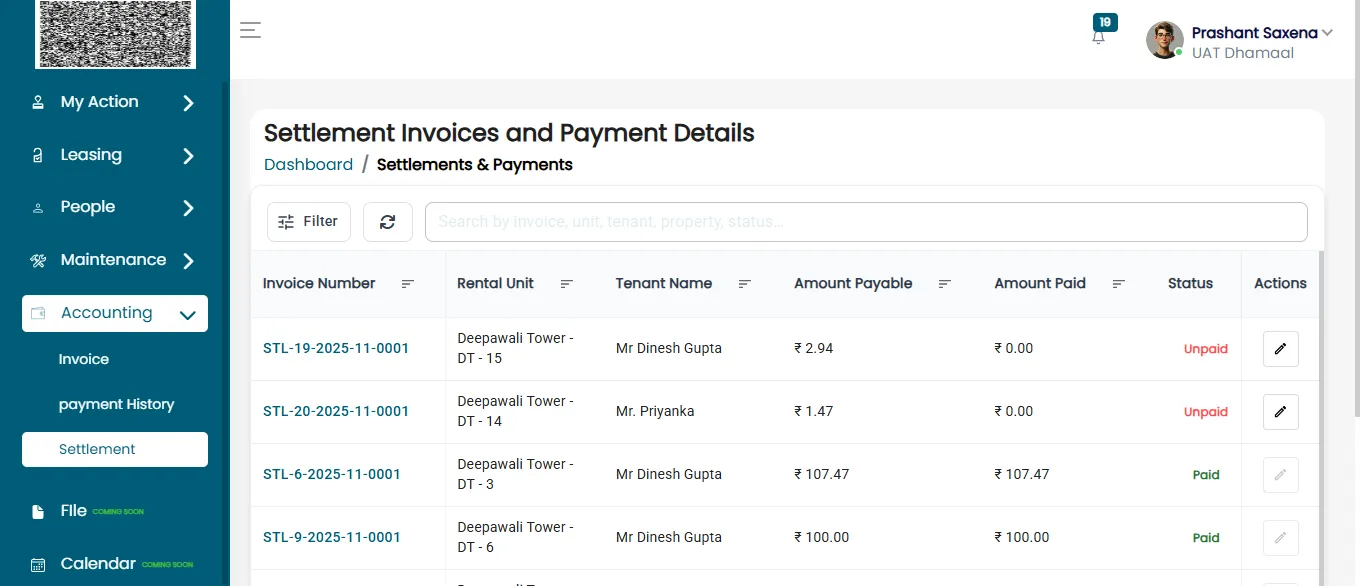Click the Invoice Number column header
The height and width of the screenshot is (586, 1360).
pos(319,284)
